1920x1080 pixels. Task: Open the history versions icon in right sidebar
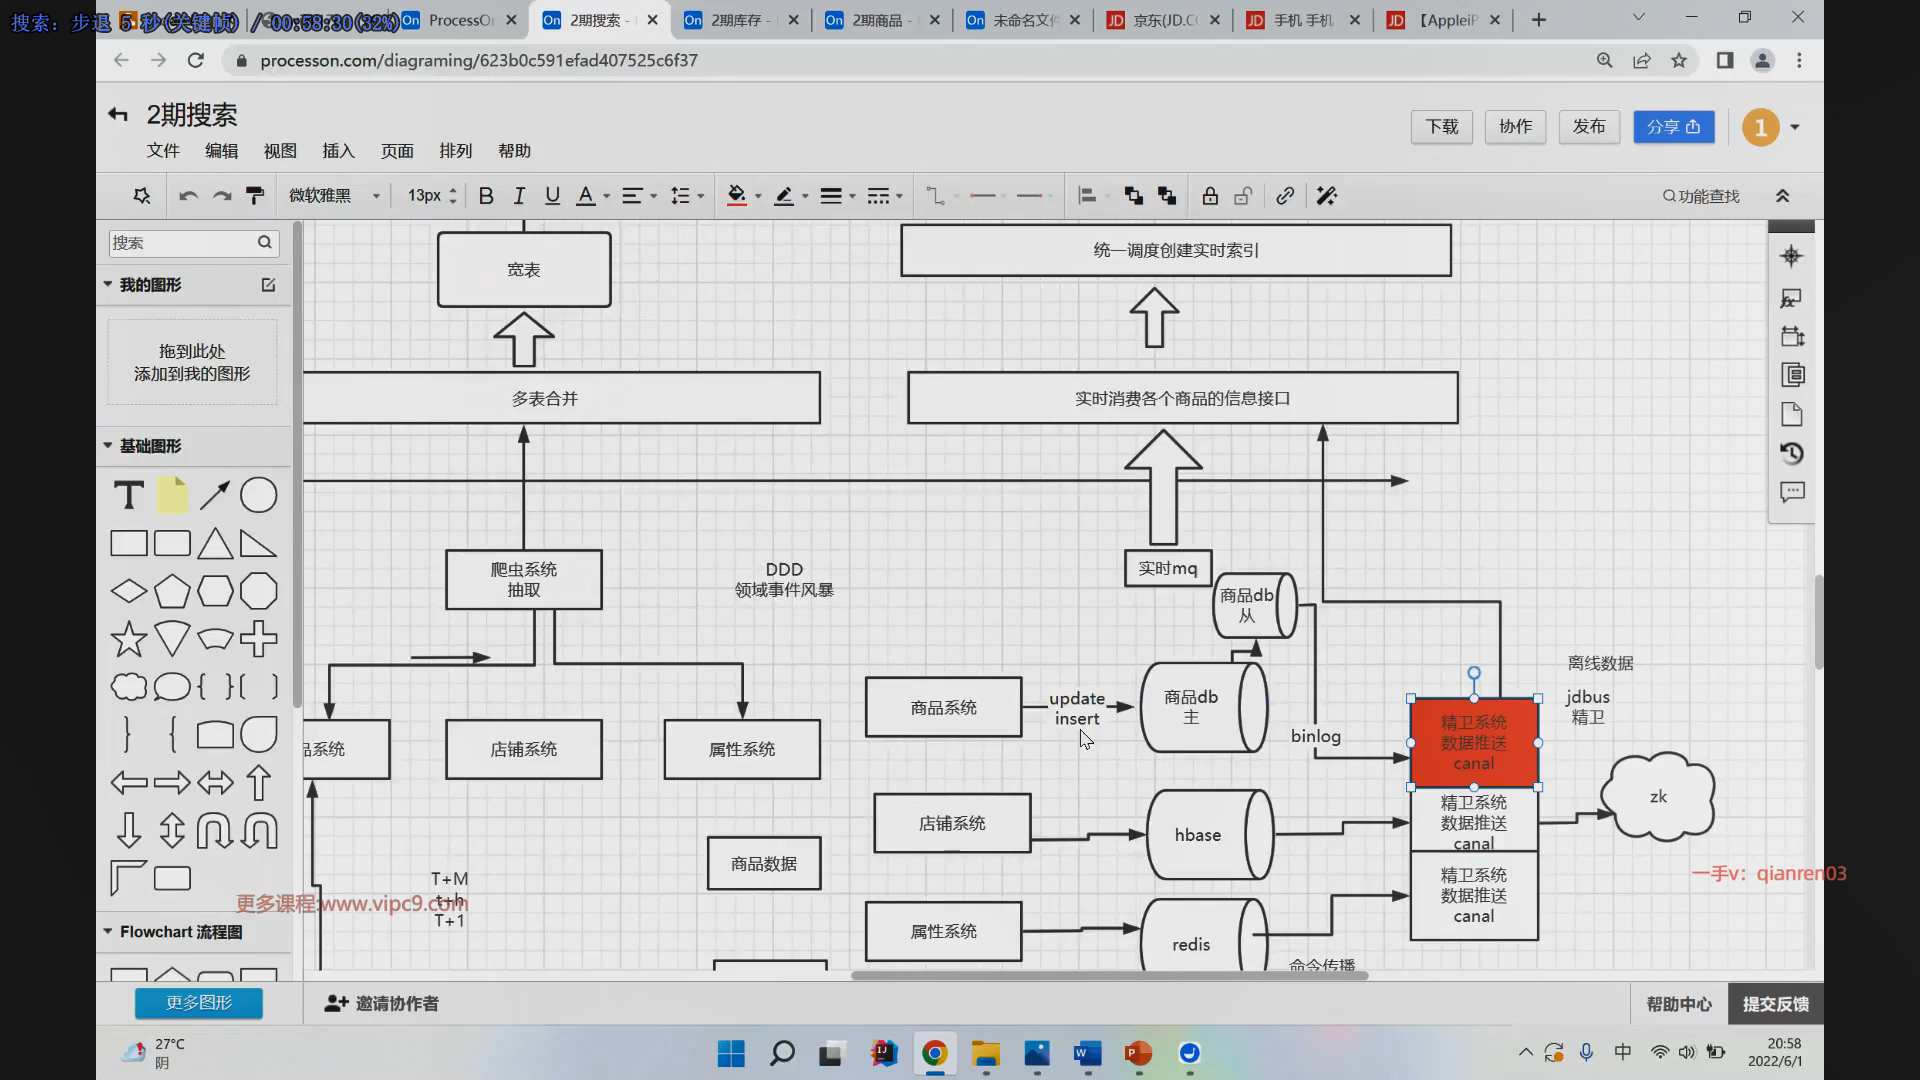coord(1791,454)
